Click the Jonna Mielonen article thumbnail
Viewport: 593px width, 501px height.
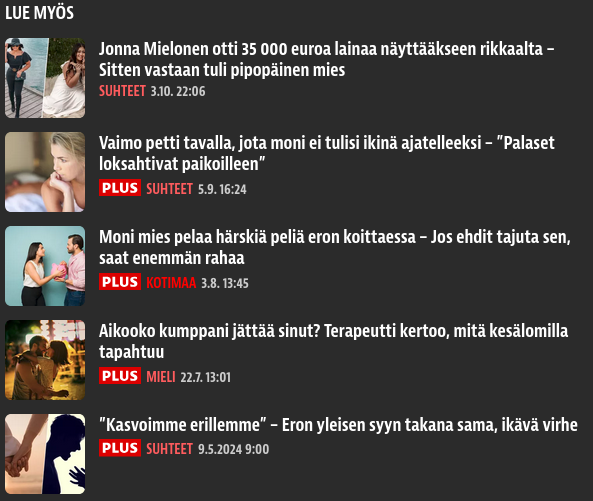pyautogui.click(x=45, y=78)
